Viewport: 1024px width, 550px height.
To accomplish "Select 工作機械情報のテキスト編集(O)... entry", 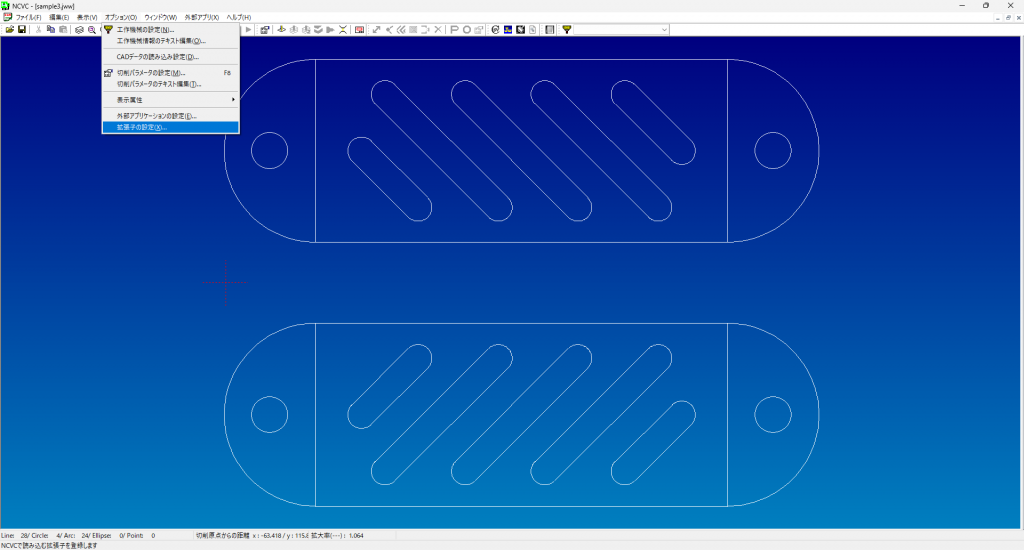I will [170, 40].
